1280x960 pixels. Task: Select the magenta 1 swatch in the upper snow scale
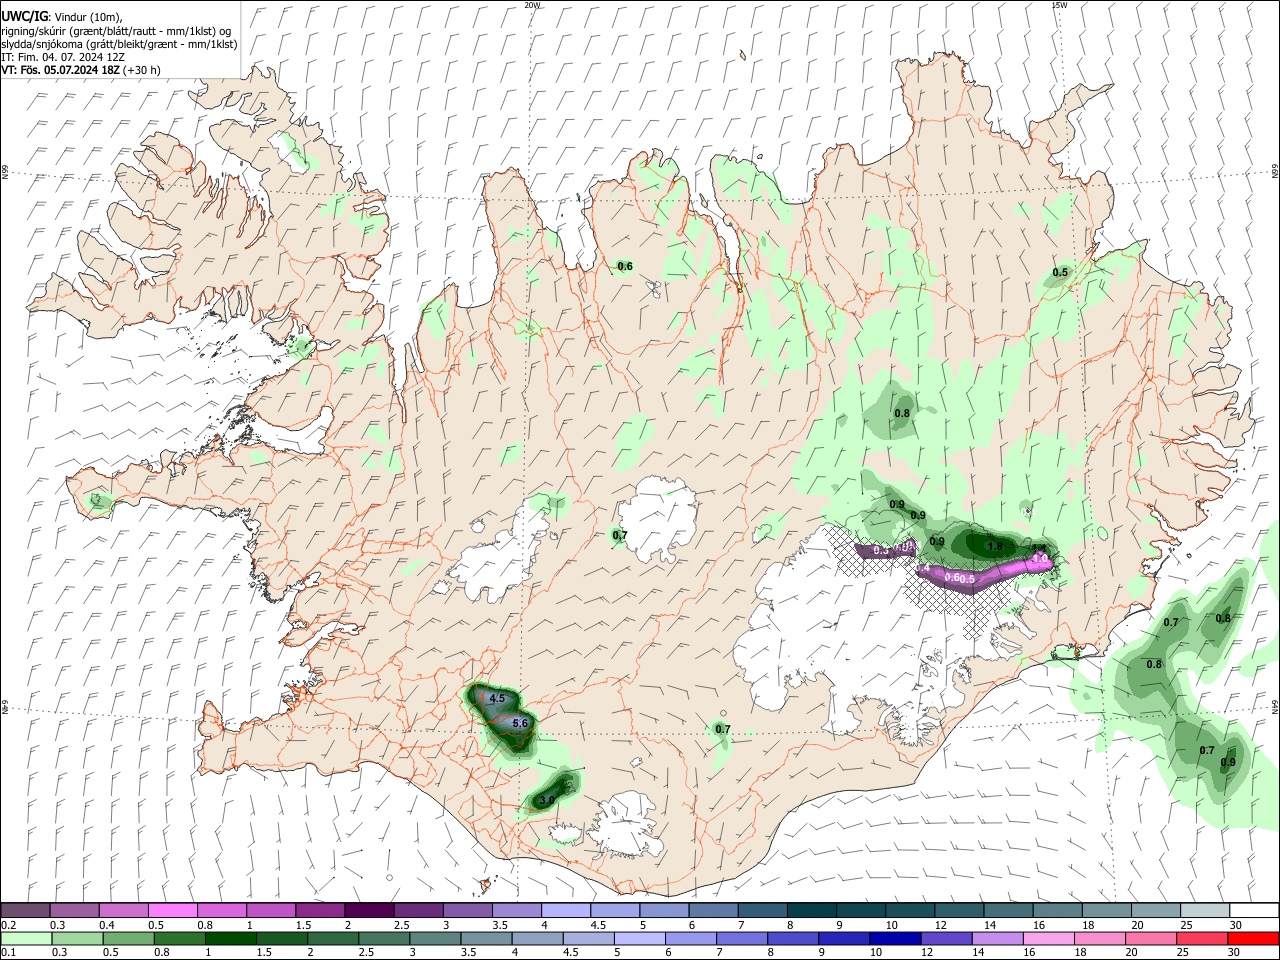tap(271, 911)
